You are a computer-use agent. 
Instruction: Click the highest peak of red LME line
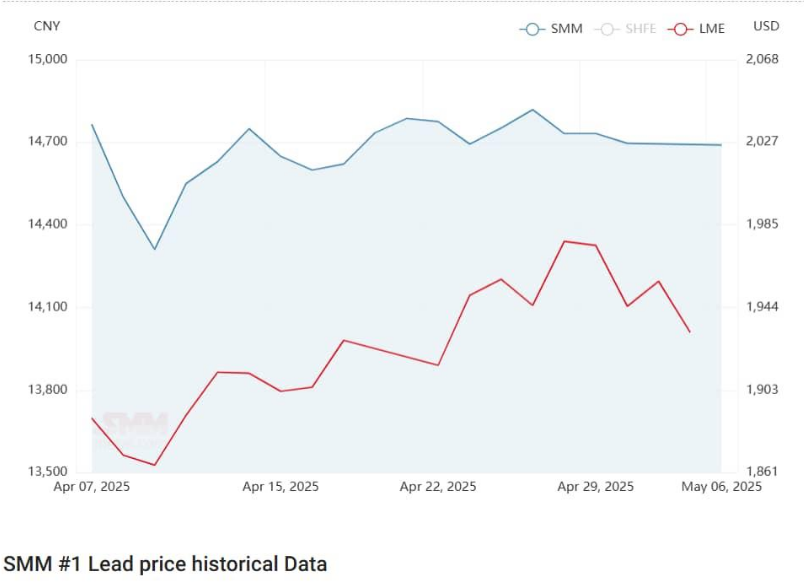coord(564,241)
